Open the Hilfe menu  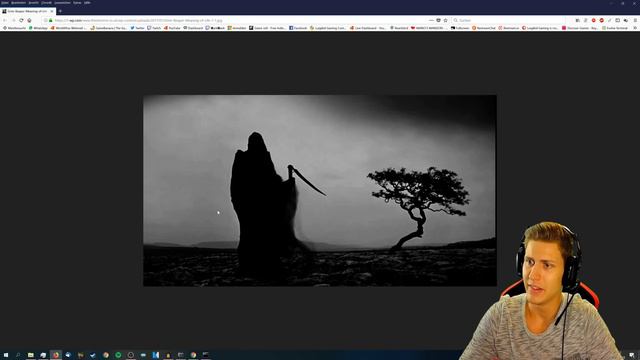[87, 3]
